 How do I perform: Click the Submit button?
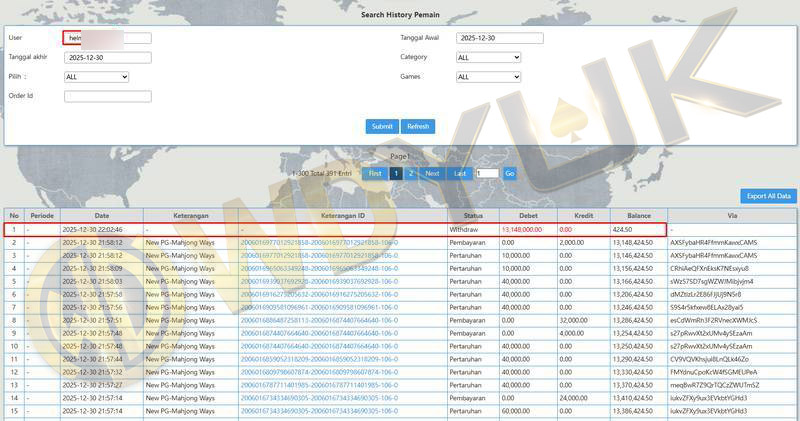coord(382,127)
